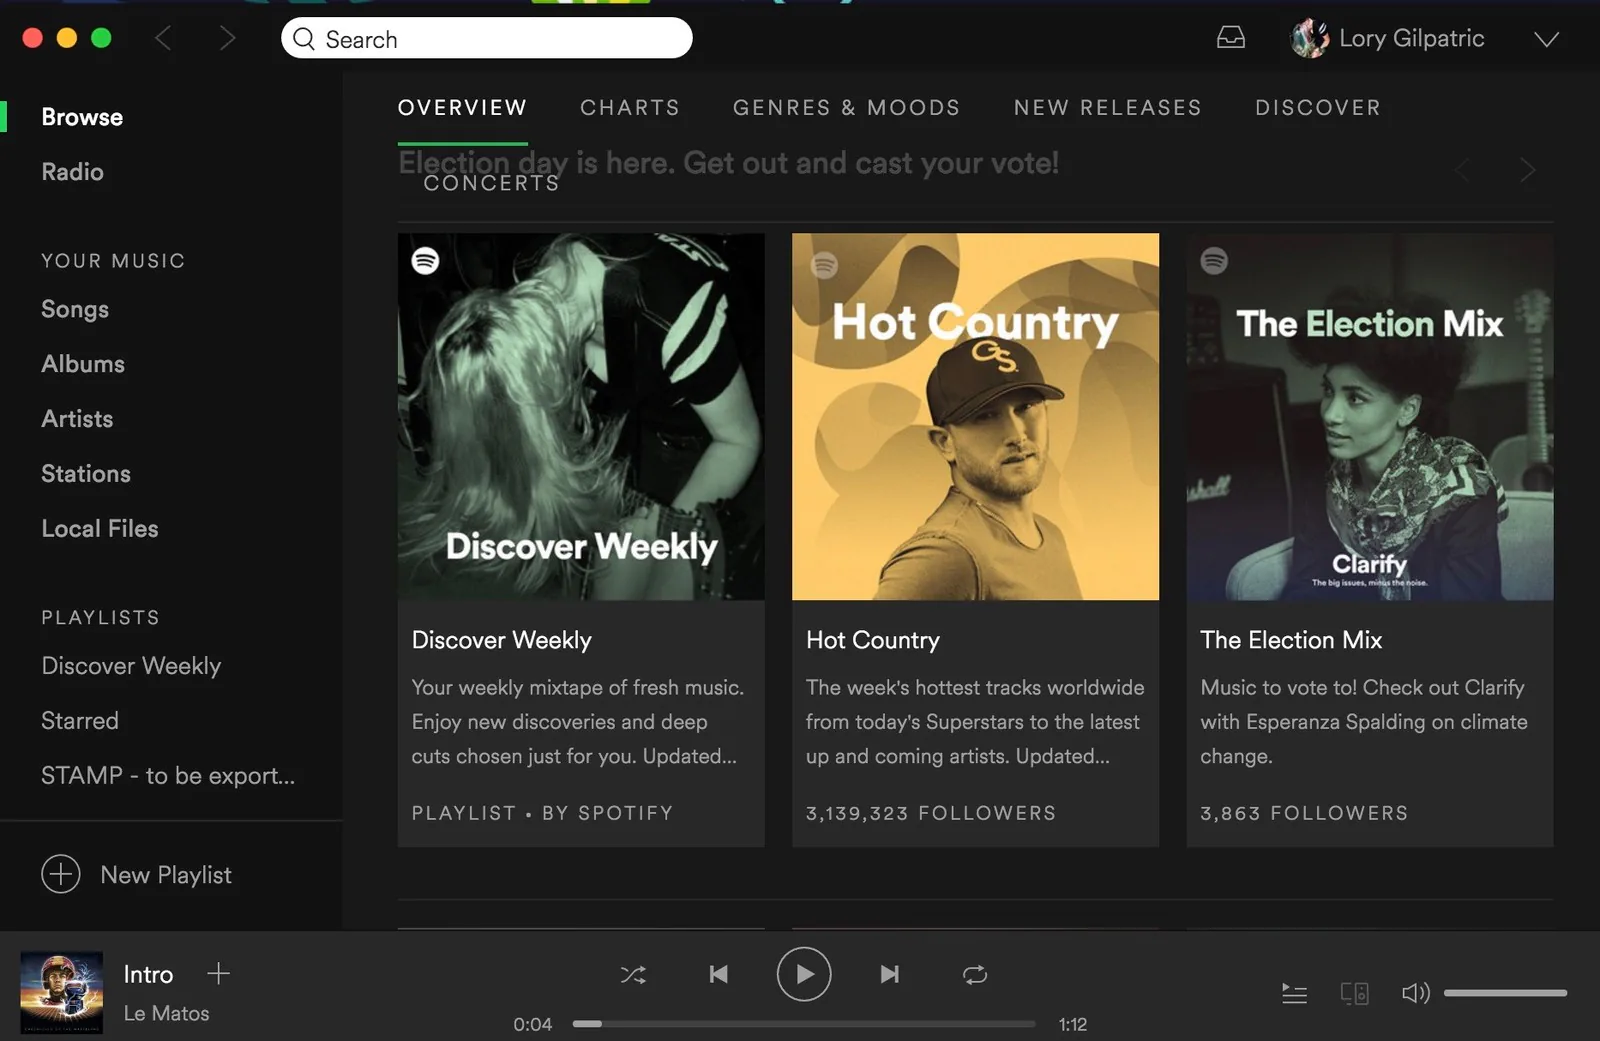
Task: Click the Le Matos artist name
Action: click(167, 1013)
